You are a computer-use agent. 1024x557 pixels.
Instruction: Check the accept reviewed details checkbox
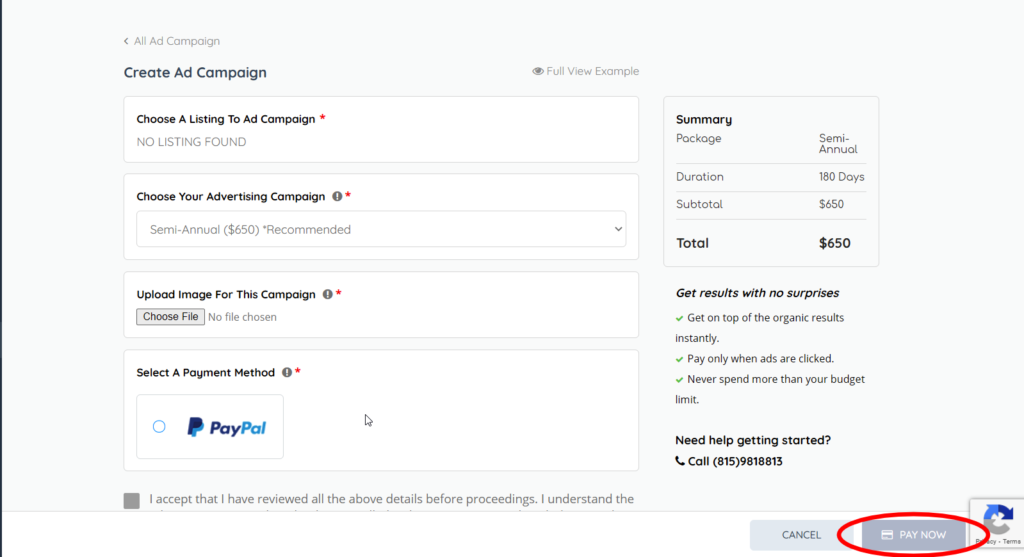coord(132,501)
